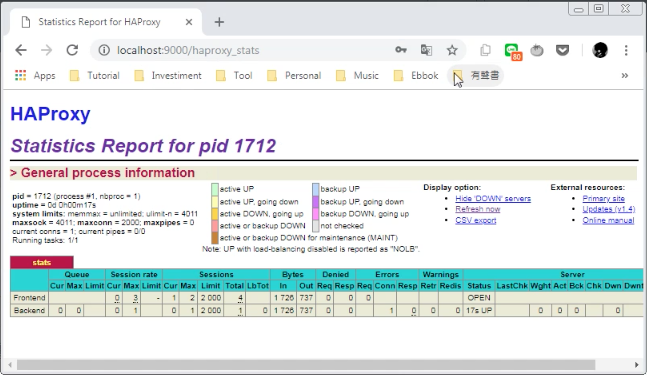Open the Ebbok bookmark folder
The height and width of the screenshot is (375, 647).
[416, 75]
